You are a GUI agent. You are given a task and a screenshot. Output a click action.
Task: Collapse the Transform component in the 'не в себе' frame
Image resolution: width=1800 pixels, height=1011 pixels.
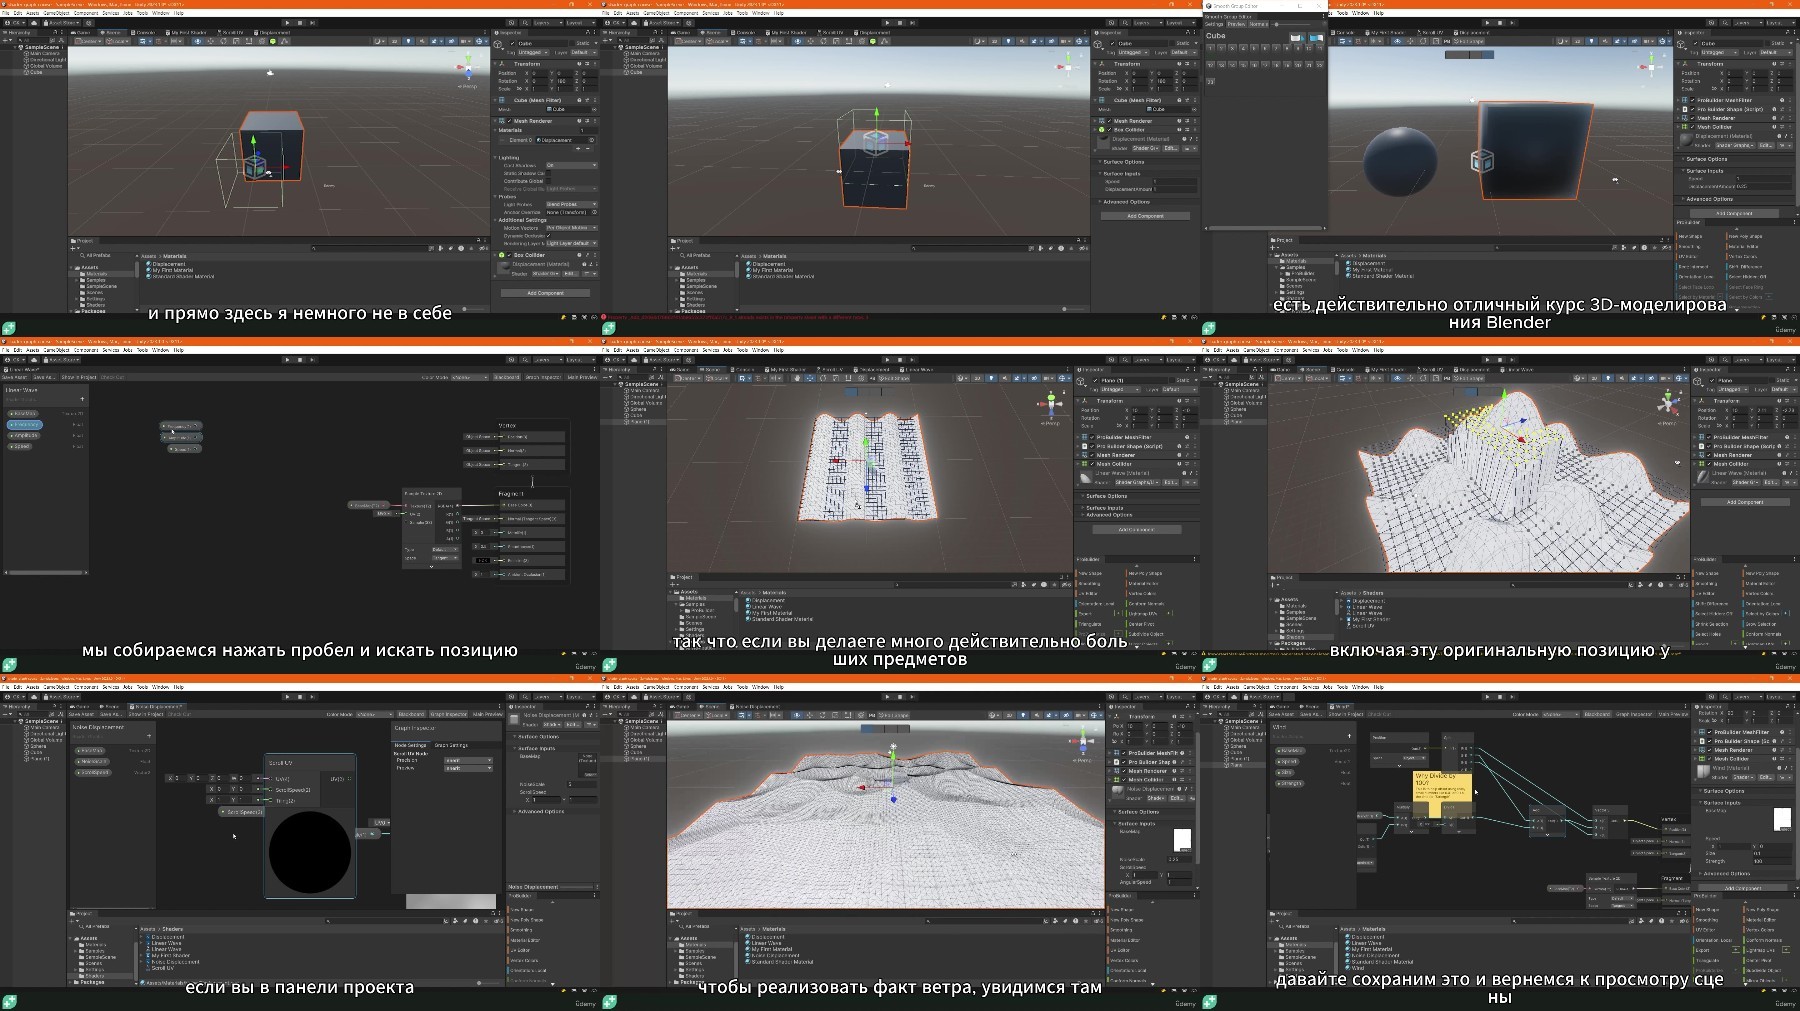495,64
